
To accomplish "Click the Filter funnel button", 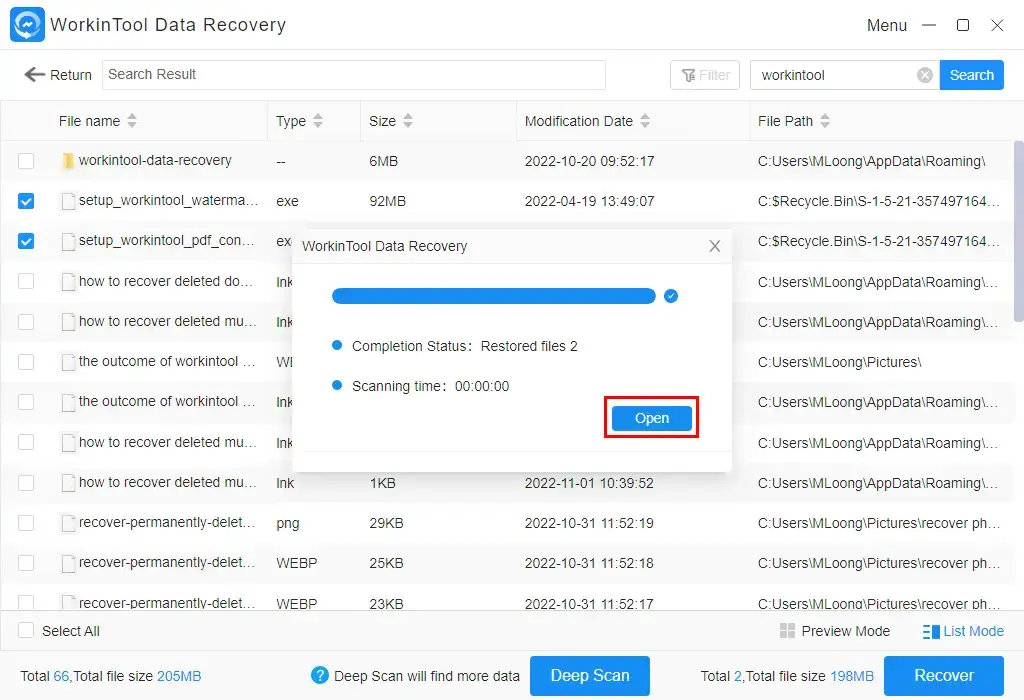I will coord(705,75).
